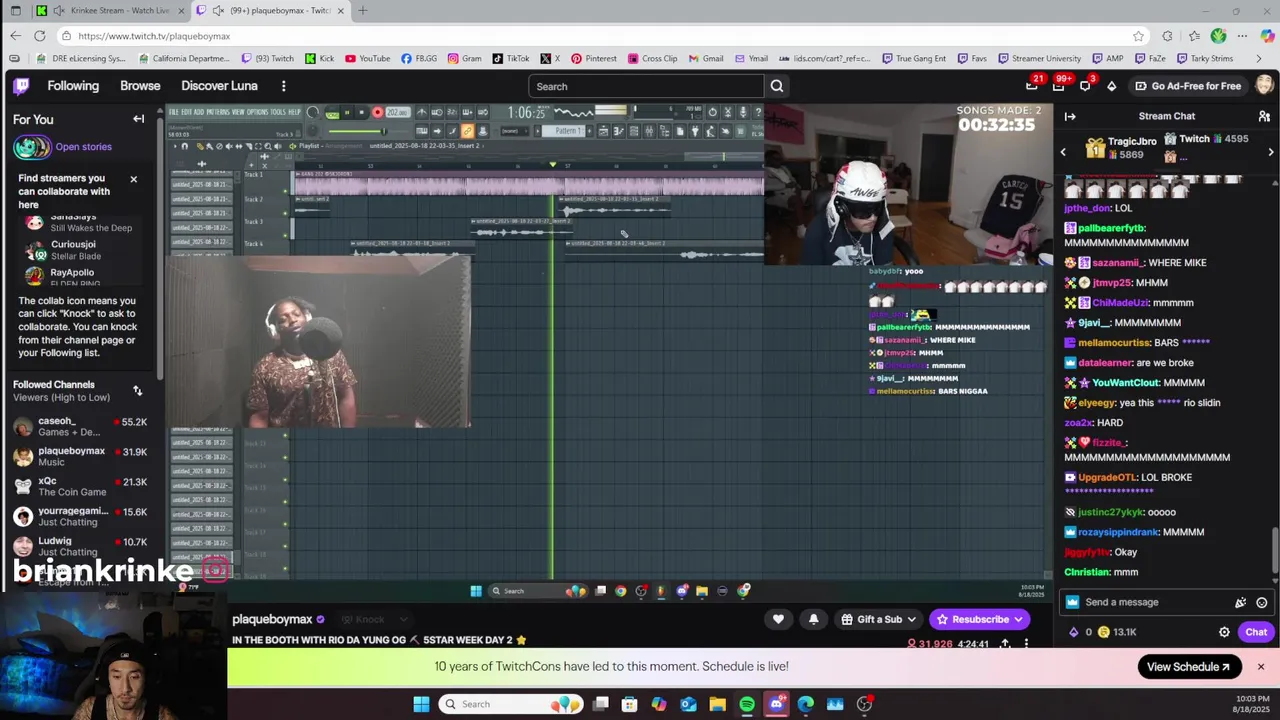Image resolution: width=1280 pixels, height=720 pixels.
Task: Open the Twitch home logo
Action: pyautogui.click(x=21, y=86)
